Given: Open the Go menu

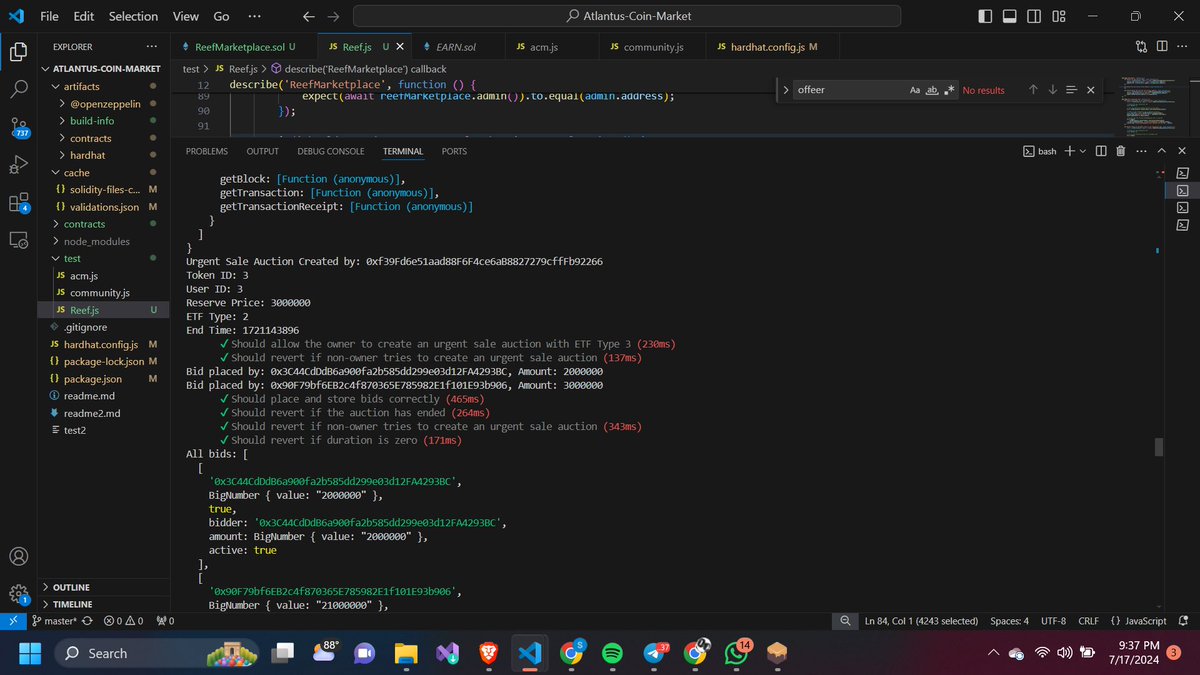Looking at the screenshot, I should pyautogui.click(x=221, y=16).
